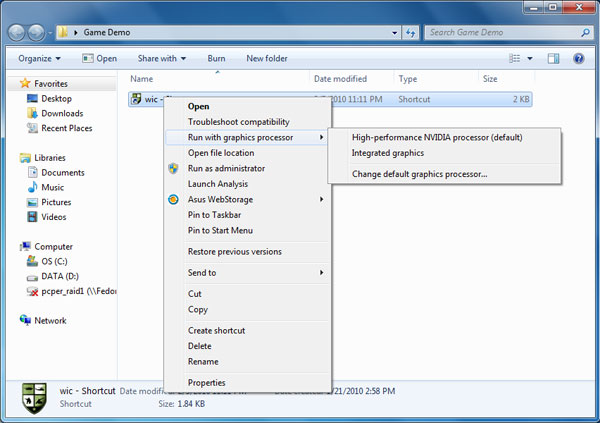Sort by Date modified column header
Viewport: 600px width, 423px height.
point(351,79)
